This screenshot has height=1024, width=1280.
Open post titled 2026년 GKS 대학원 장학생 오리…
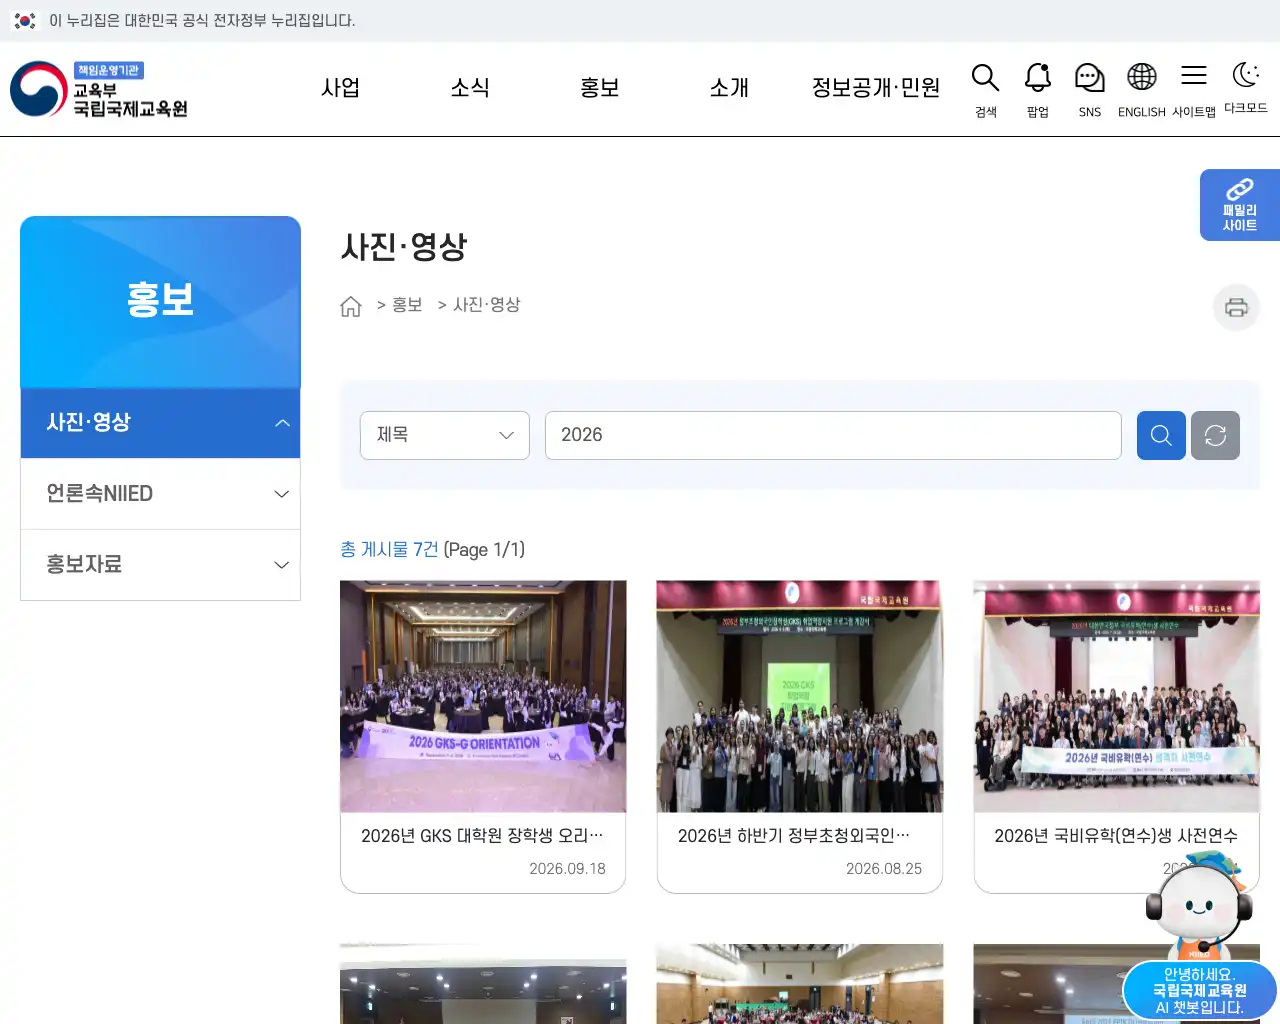click(482, 836)
